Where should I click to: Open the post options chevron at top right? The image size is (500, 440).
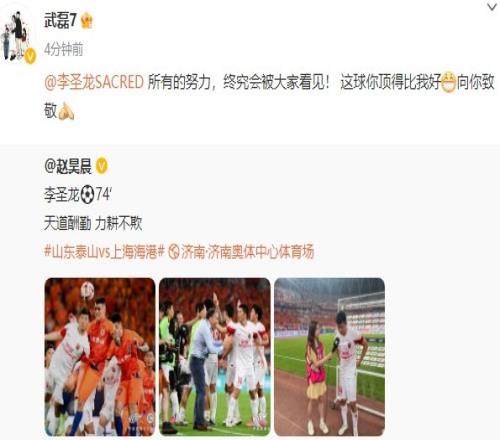[492, 7]
